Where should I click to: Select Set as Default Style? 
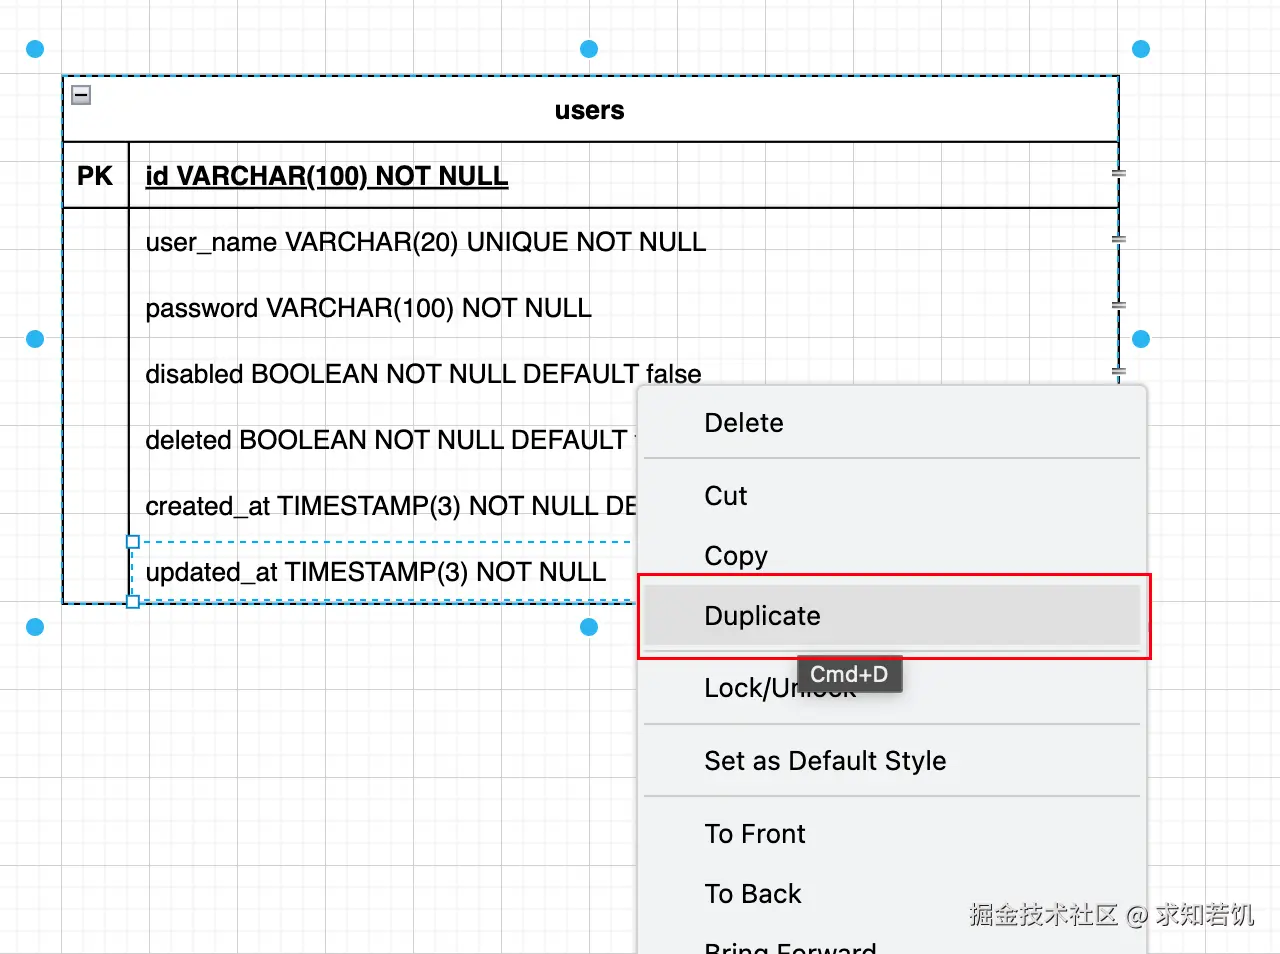coord(892,761)
